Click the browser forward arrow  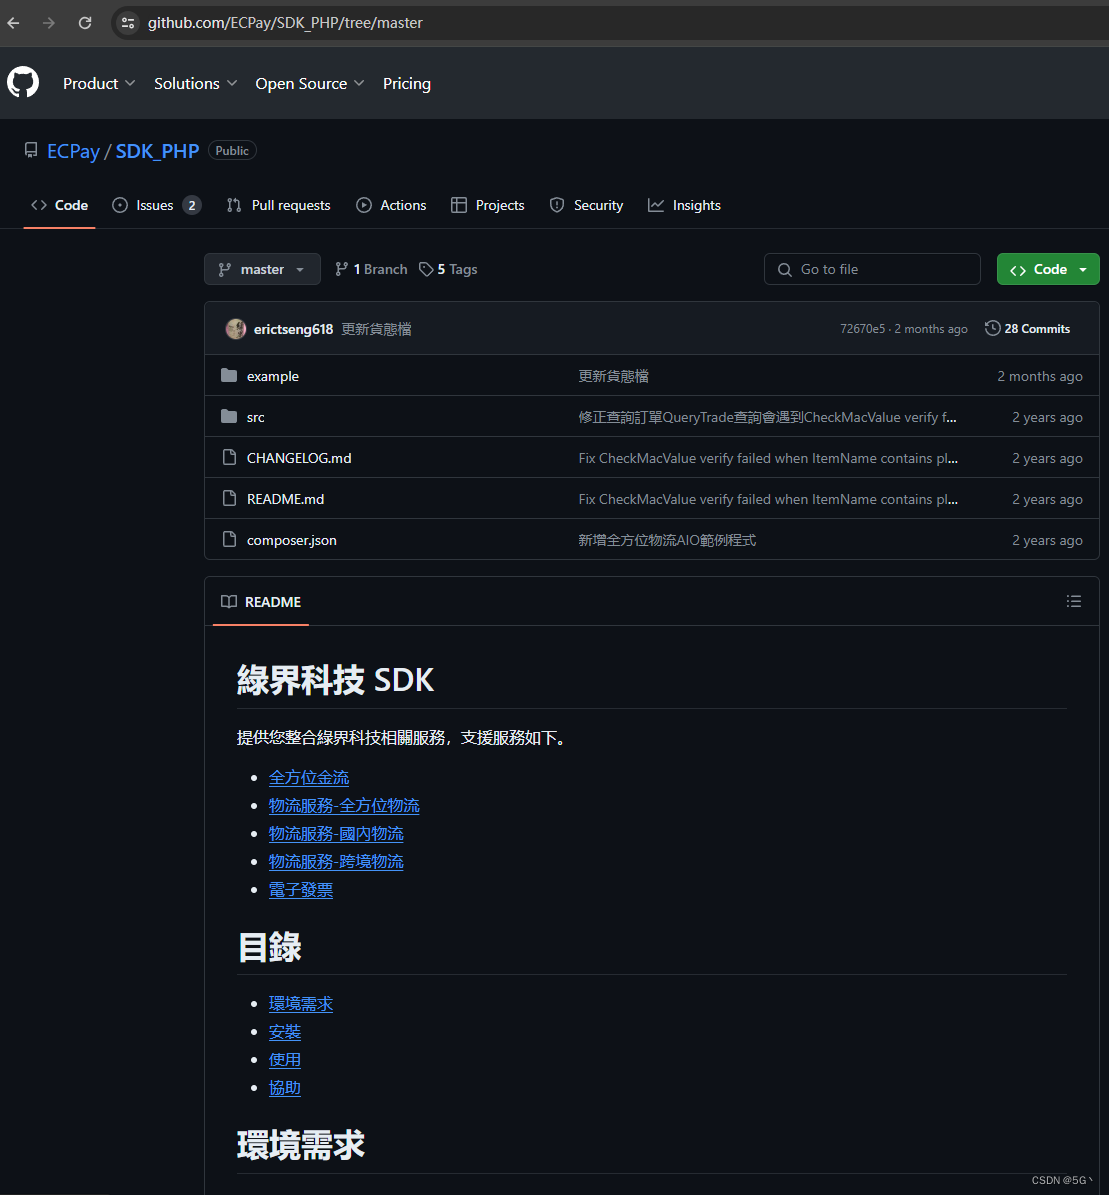point(49,23)
